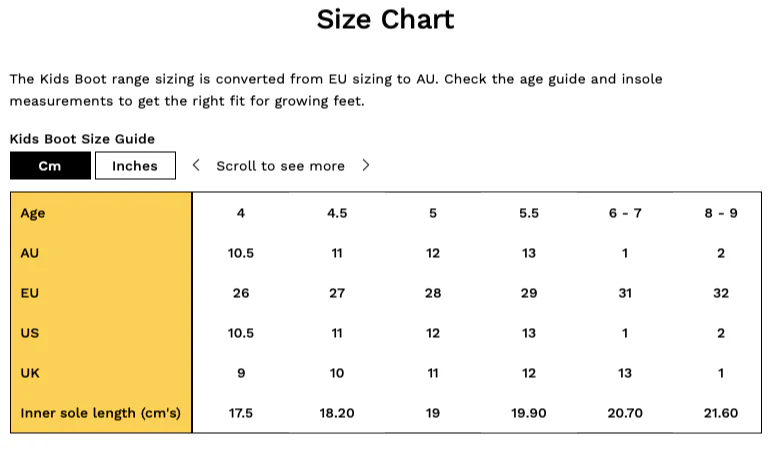Click the 'Scroll to see more' text
This screenshot has width=776, height=452.
coord(281,166)
